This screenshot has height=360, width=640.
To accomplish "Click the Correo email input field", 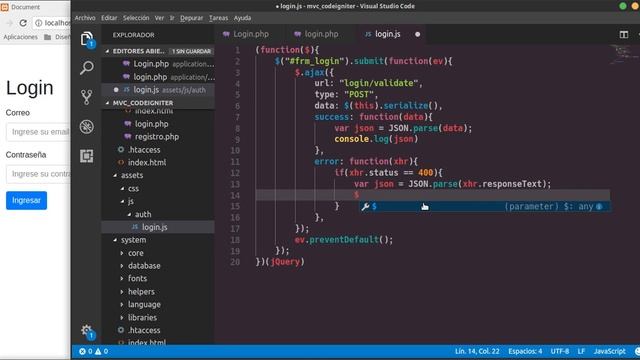I will point(38,132).
